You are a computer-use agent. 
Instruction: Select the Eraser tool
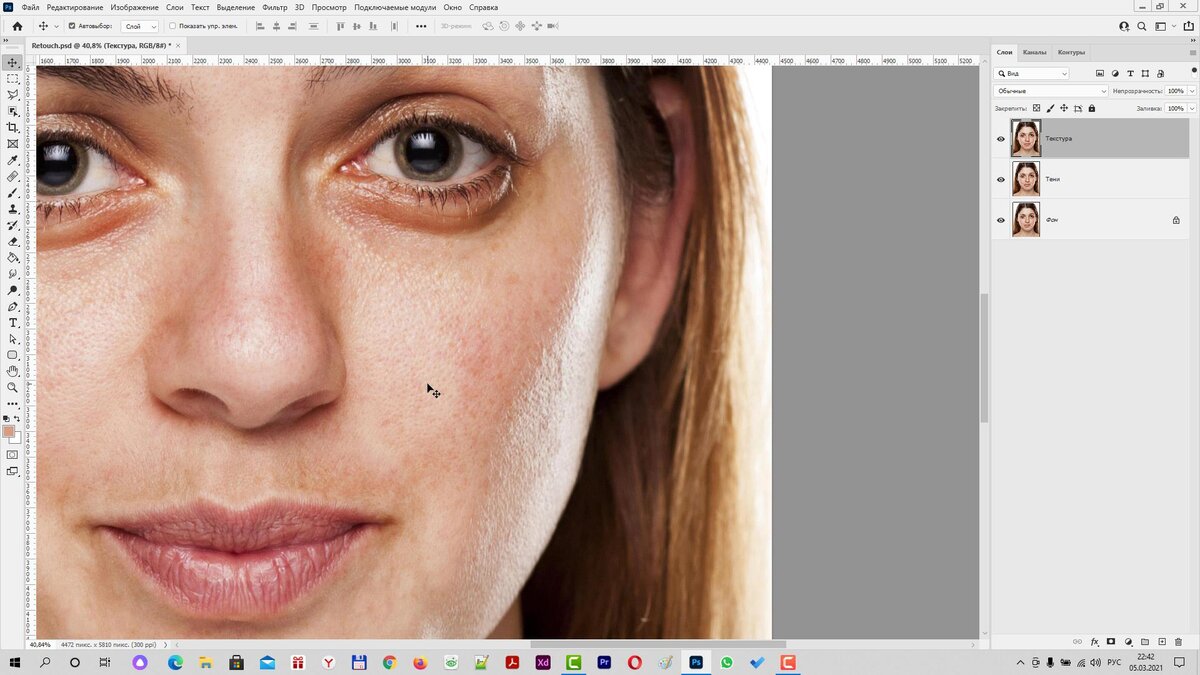point(13,241)
